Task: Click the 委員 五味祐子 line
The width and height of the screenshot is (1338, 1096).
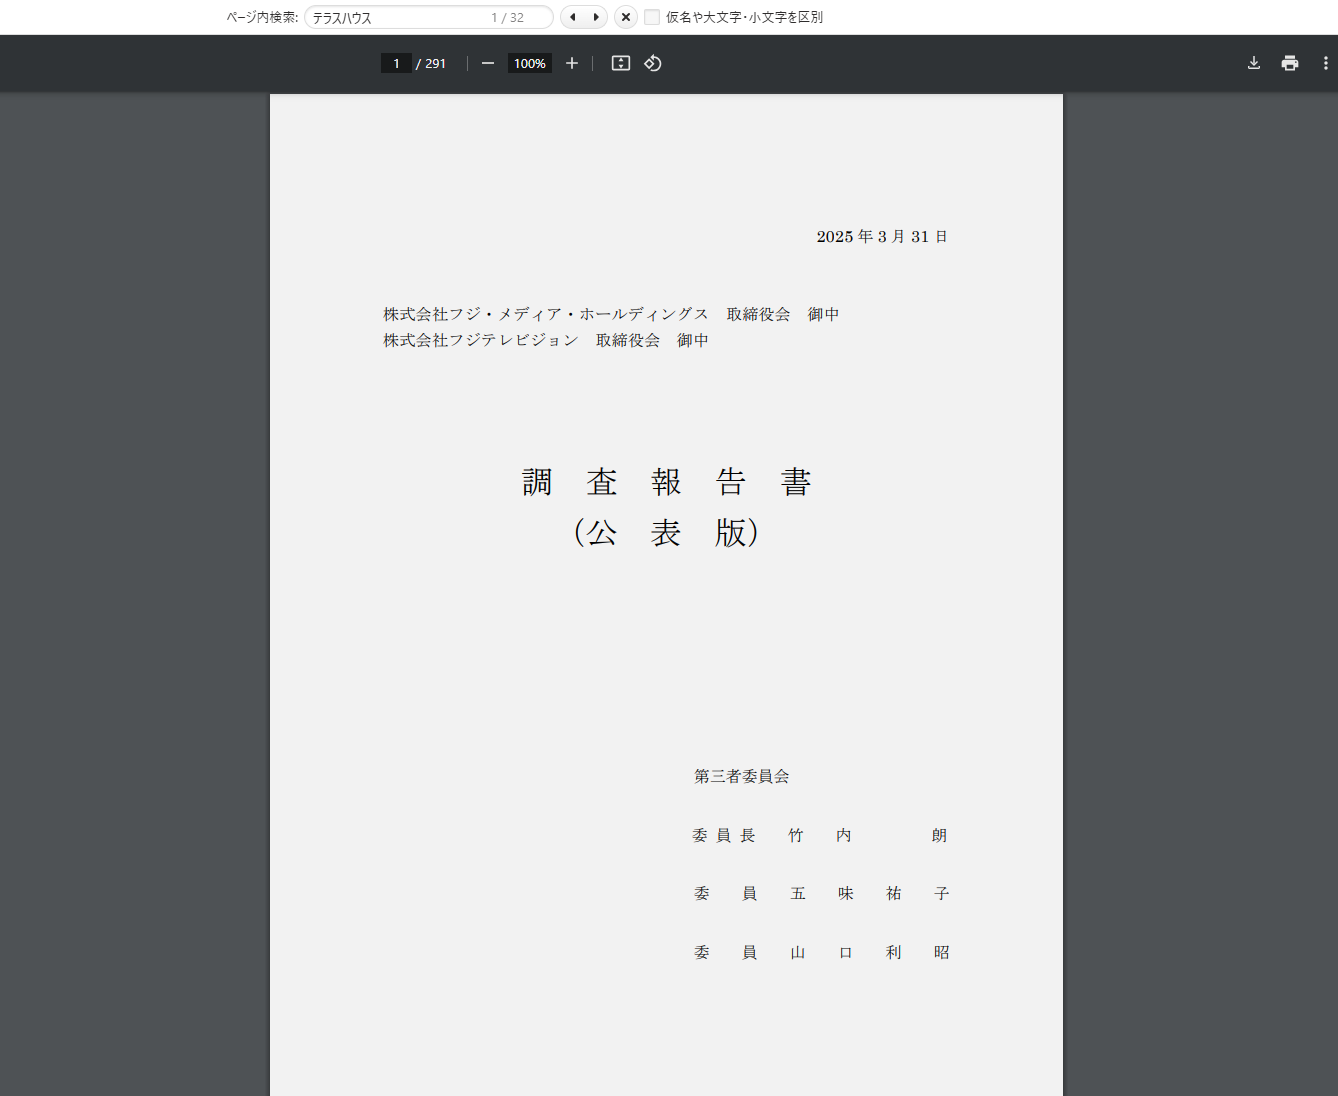Action: pos(821,893)
